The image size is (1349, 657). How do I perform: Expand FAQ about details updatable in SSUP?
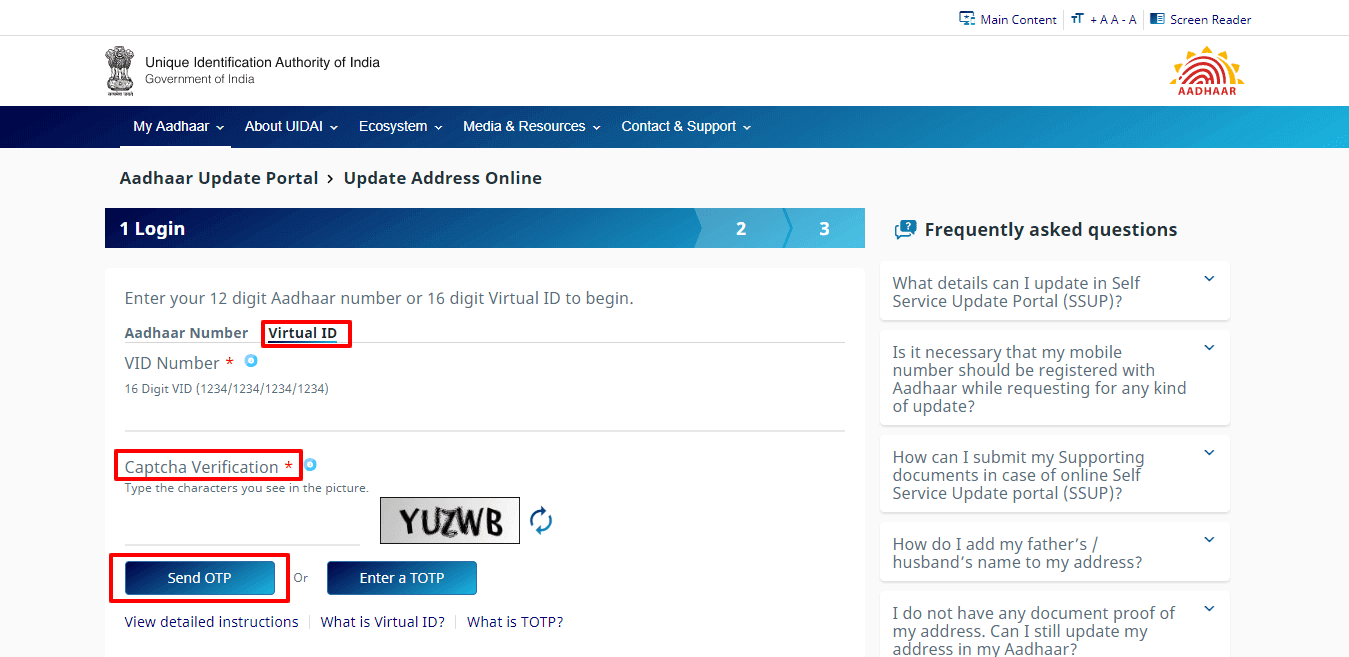(x=1209, y=279)
